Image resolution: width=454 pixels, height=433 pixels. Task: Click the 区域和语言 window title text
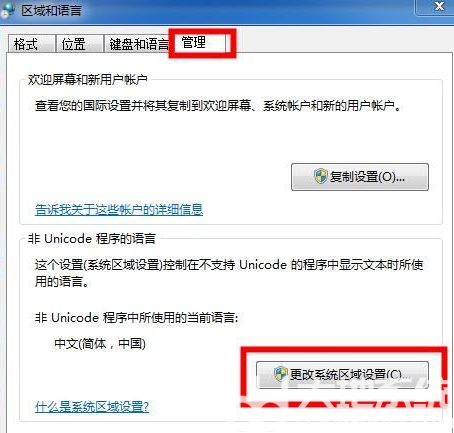pyautogui.click(x=51, y=10)
